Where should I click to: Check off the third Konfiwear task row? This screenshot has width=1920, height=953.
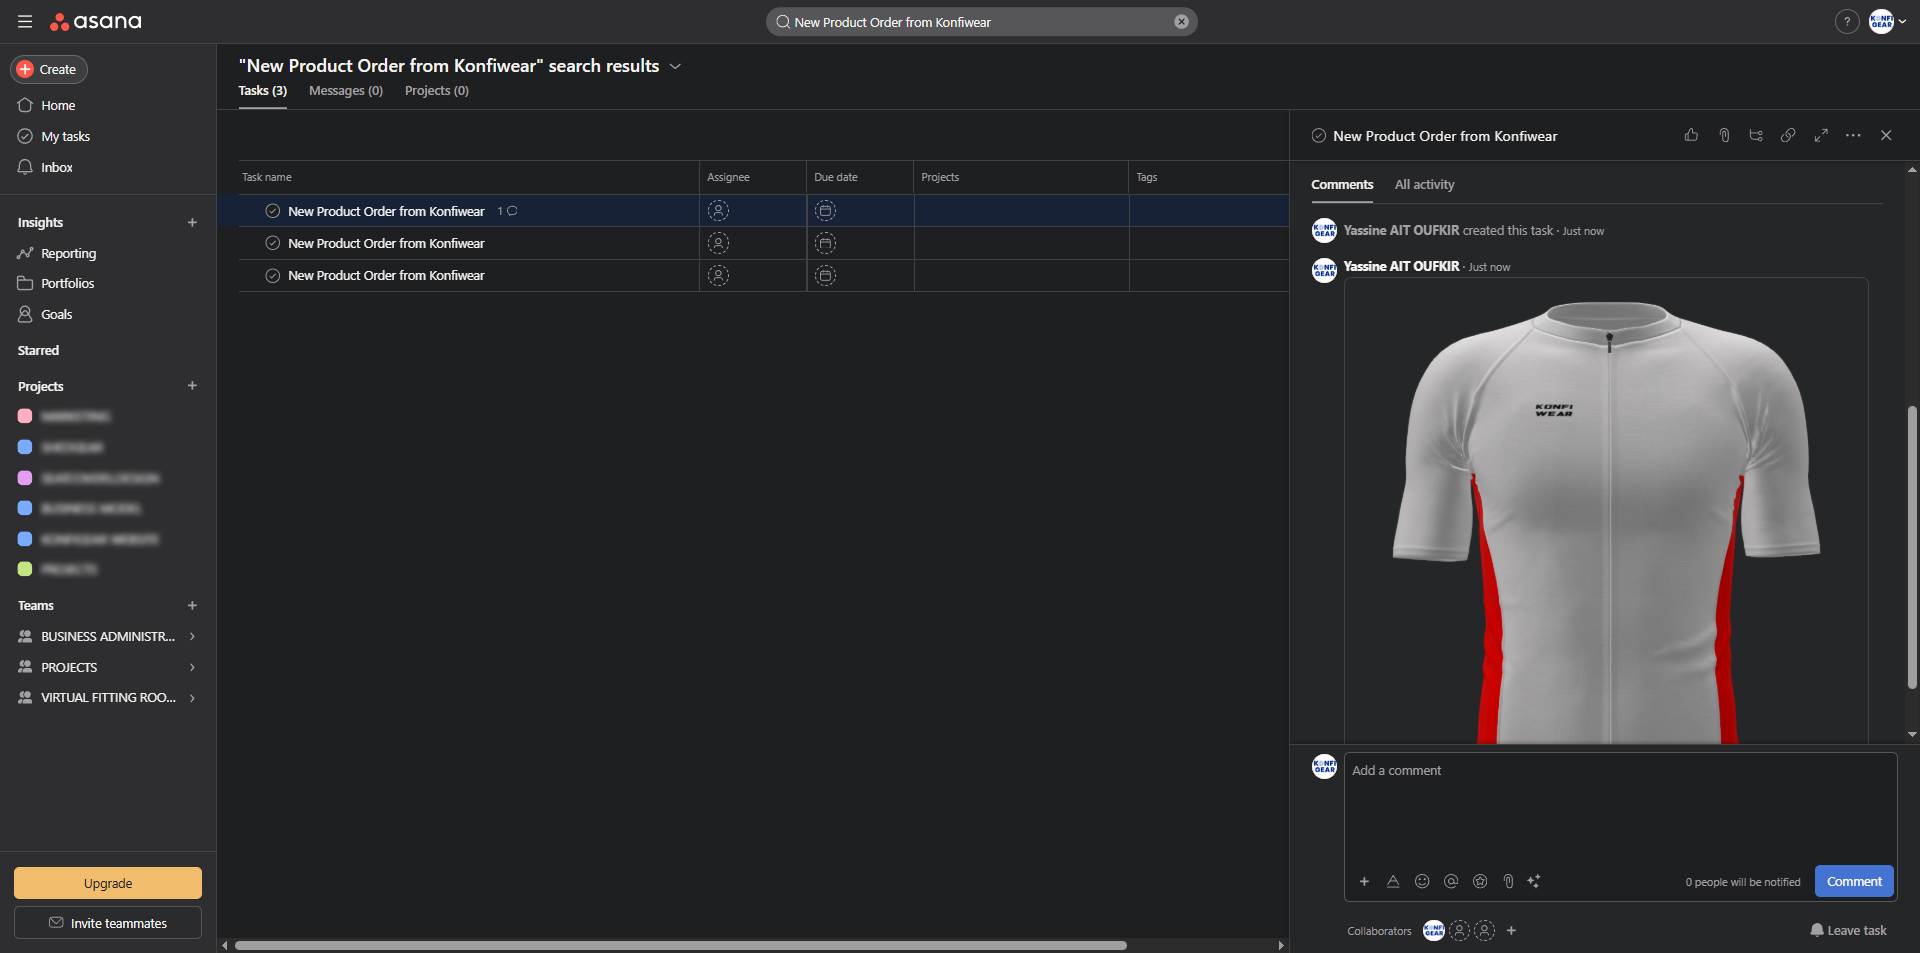click(x=272, y=275)
